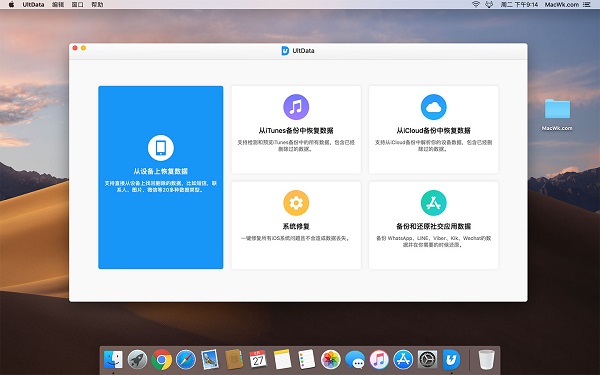The height and width of the screenshot is (375, 600).
Task: Open Contacts book in the Dock
Action: [234, 359]
